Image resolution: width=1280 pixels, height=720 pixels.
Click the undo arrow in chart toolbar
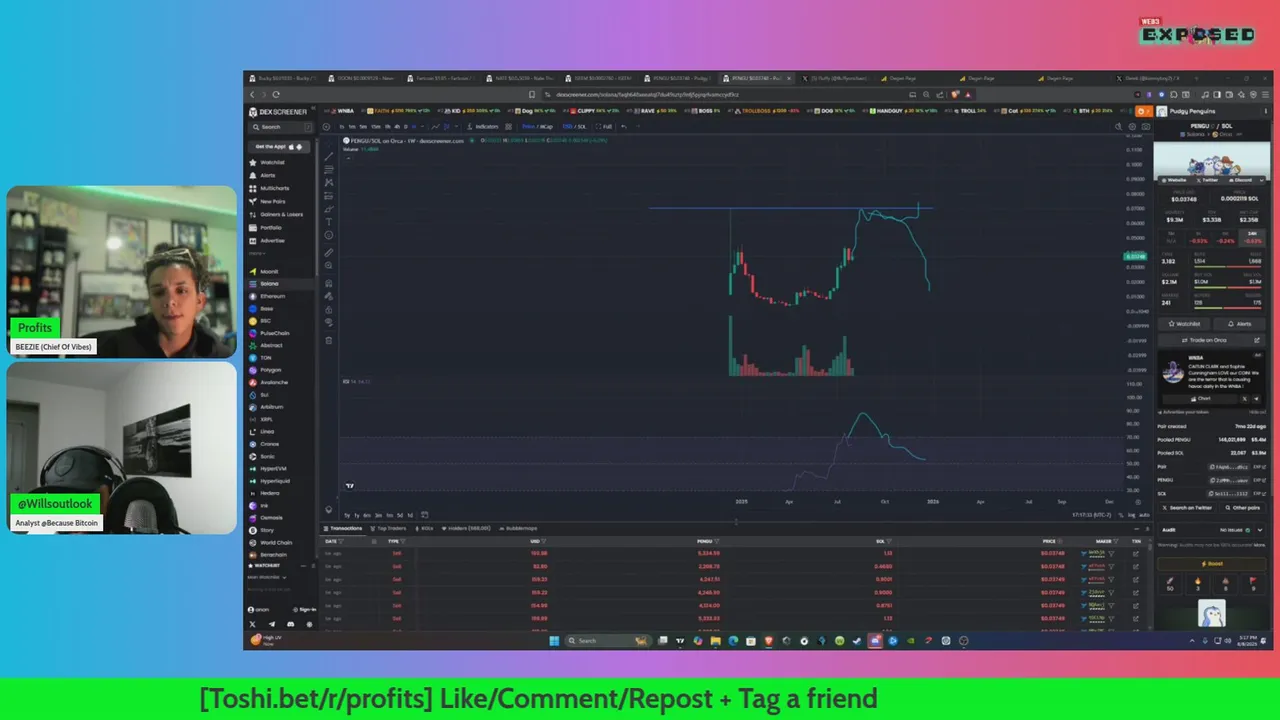pyautogui.click(x=623, y=127)
